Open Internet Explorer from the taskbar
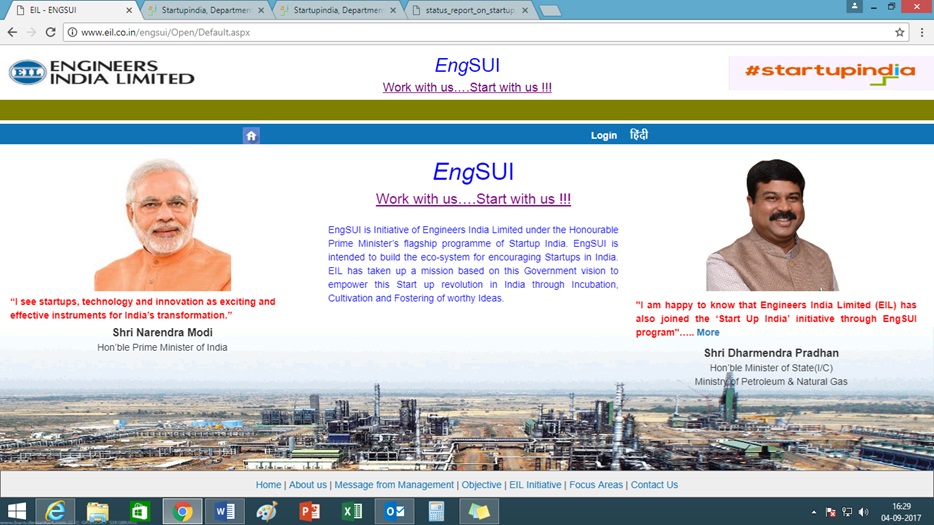 pyautogui.click(x=55, y=511)
